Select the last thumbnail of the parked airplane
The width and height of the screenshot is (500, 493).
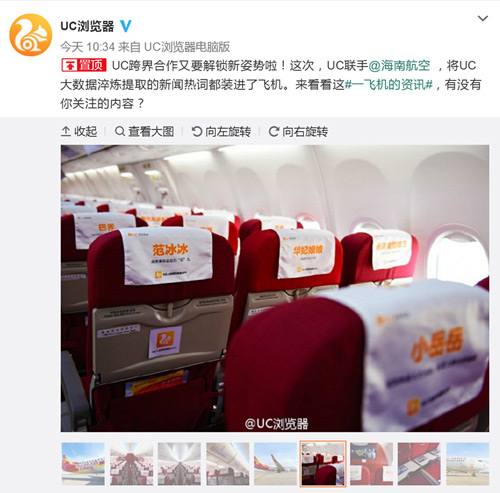[x=467, y=464]
